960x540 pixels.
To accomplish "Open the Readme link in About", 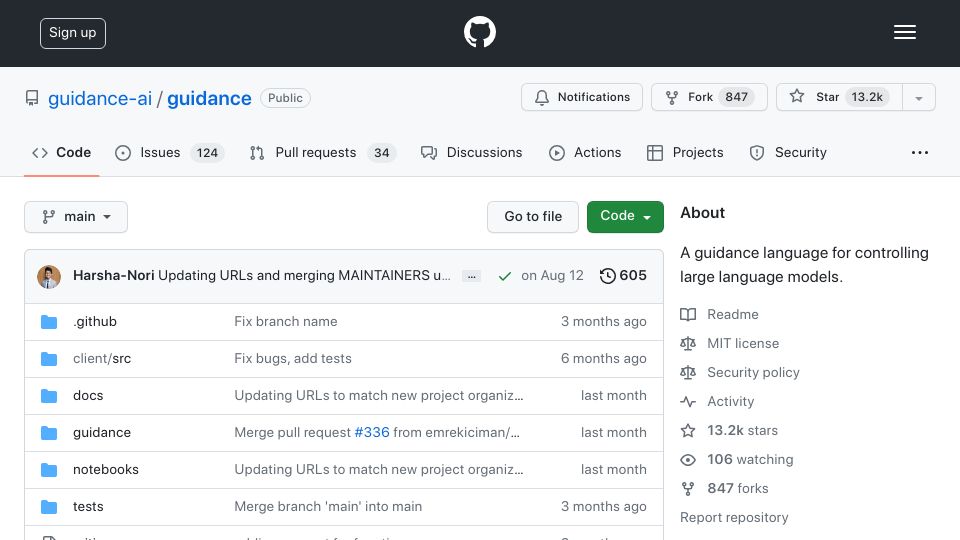I will tap(719, 315).
